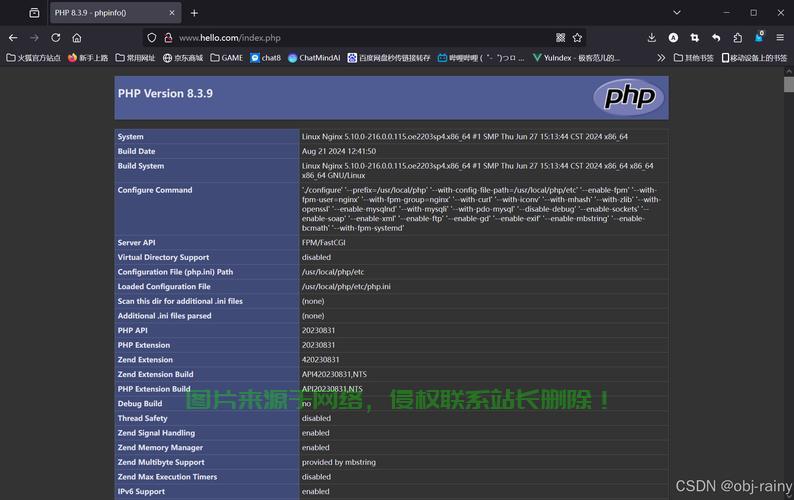Open the Firefox hamburger menu
The height and width of the screenshot is (500, 794).
point(780,38)
